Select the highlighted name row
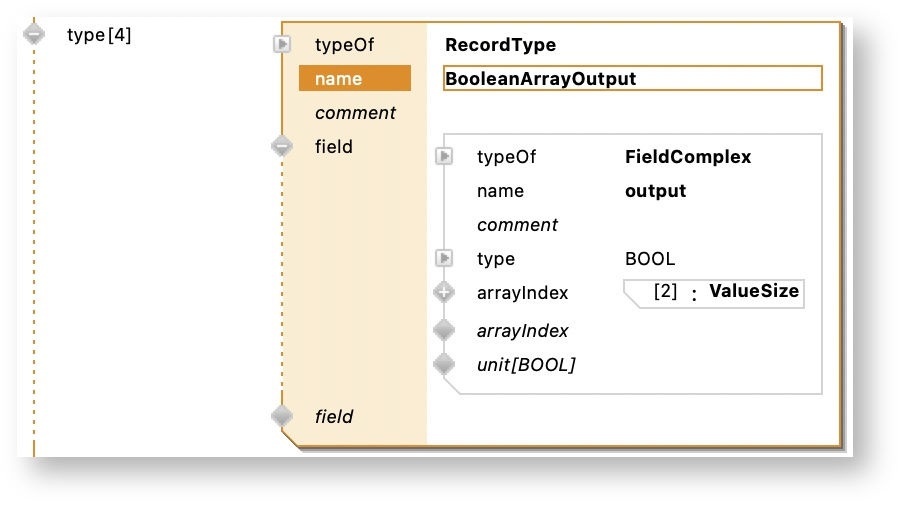Viewport: 901px width, 505px height. tap(354, 79)
